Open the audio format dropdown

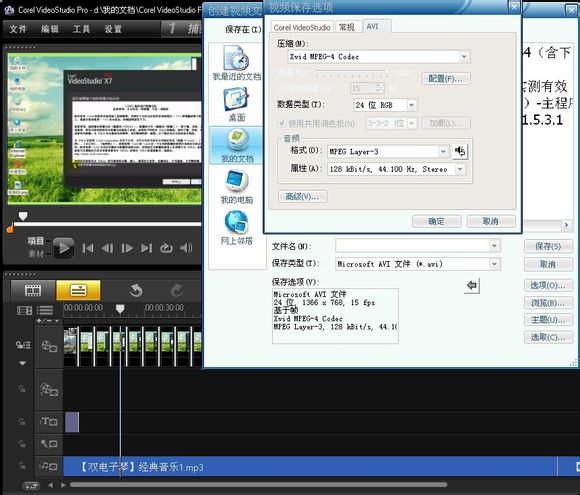443,151
